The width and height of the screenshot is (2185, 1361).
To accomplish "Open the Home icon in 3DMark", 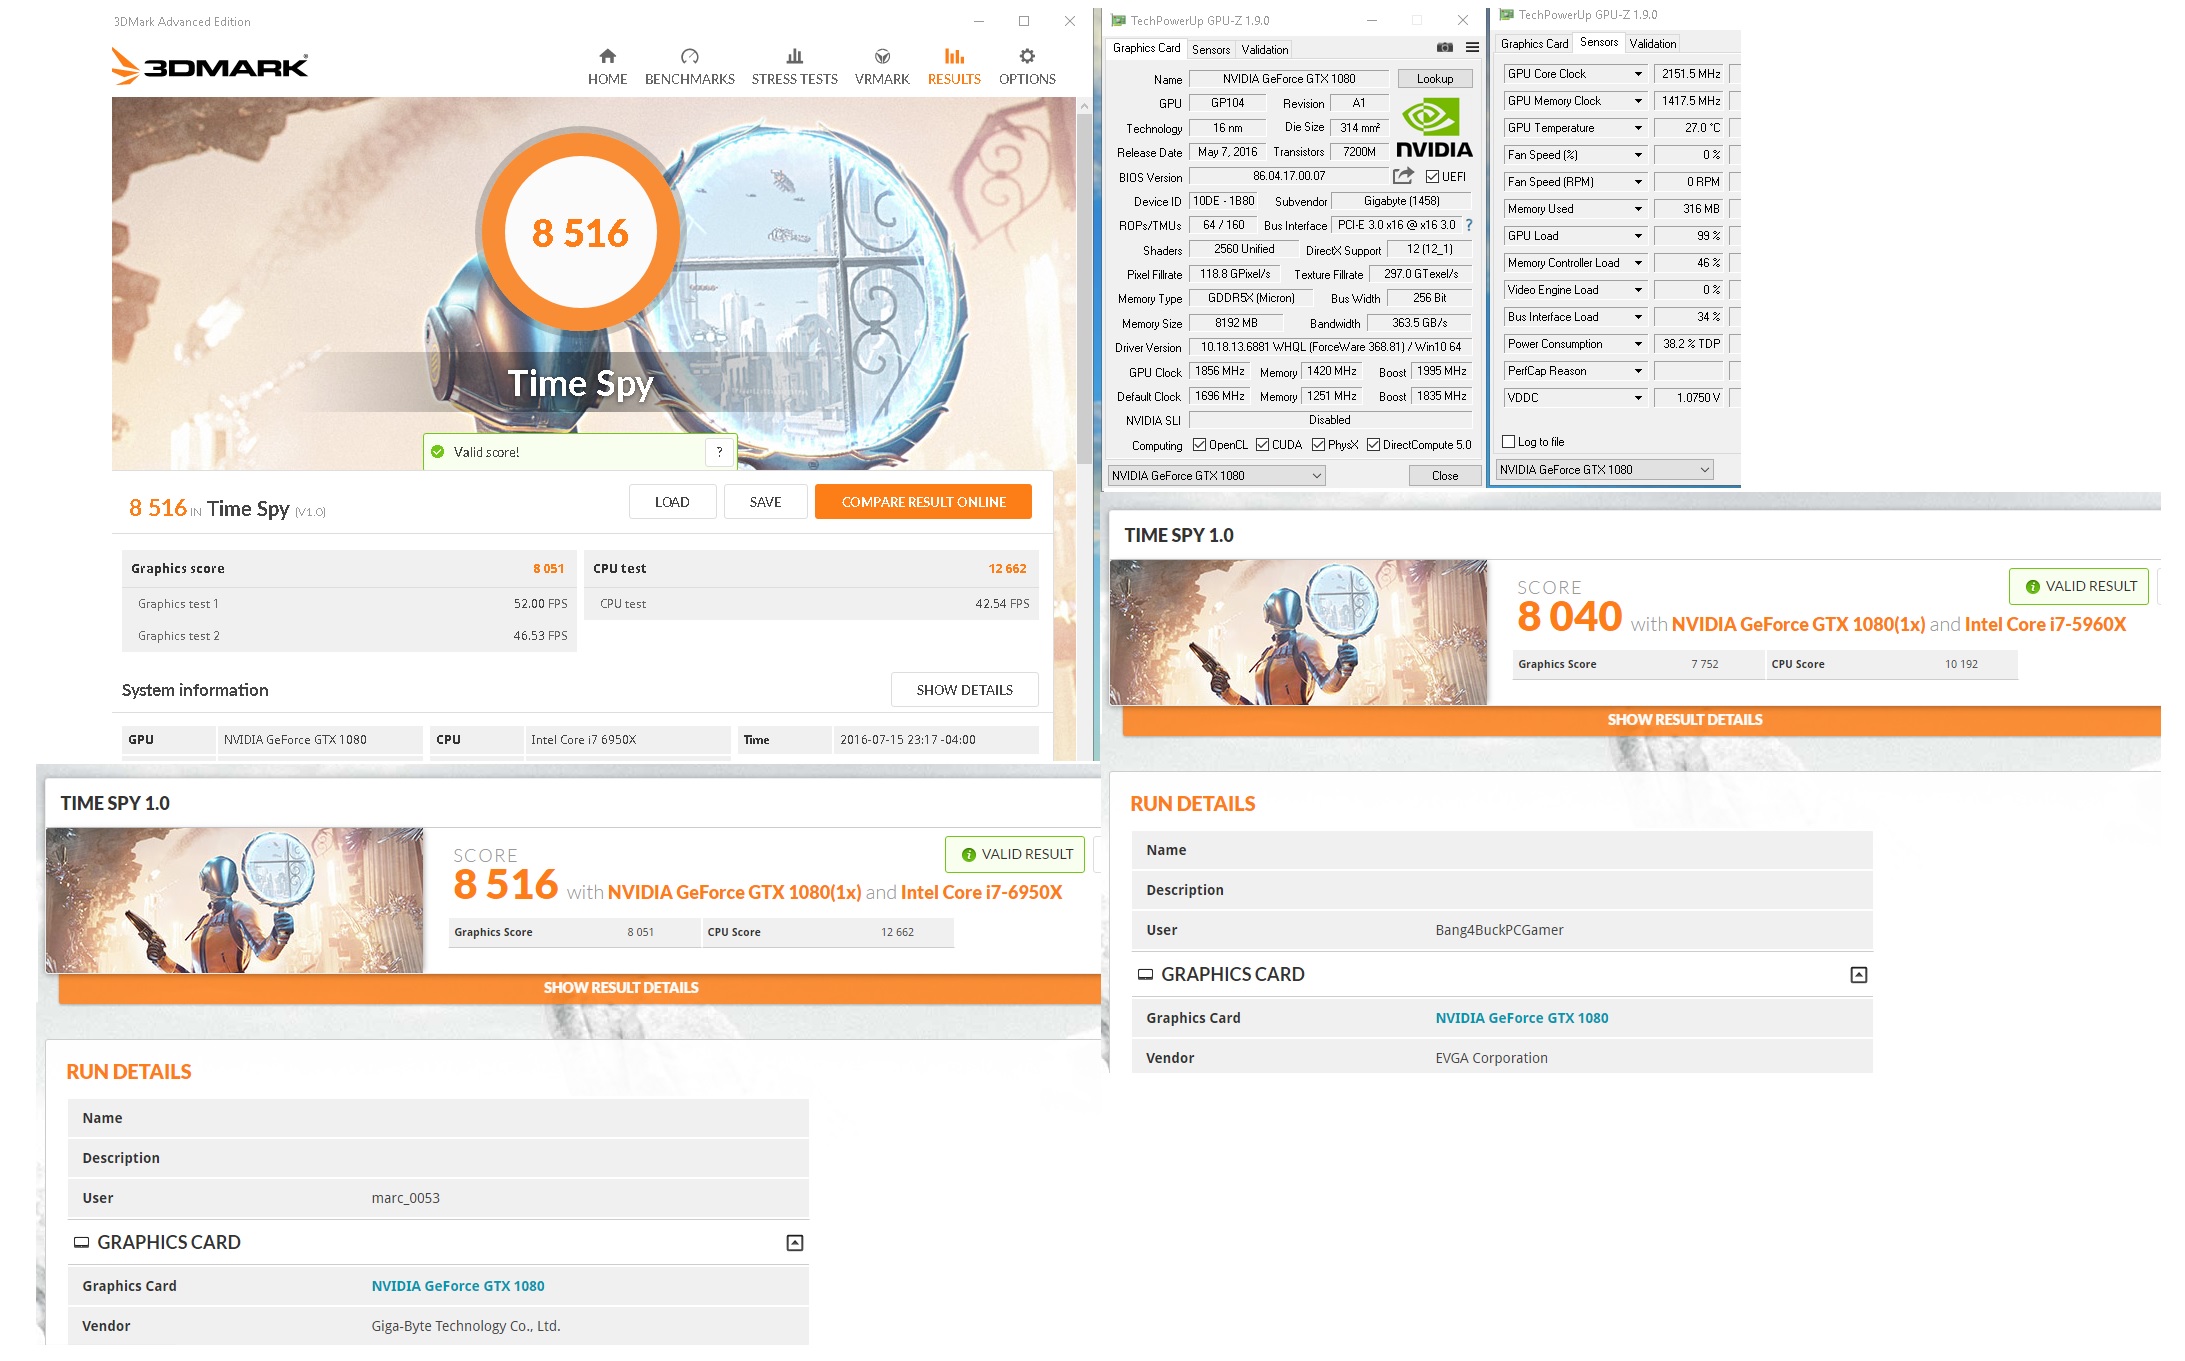I will 607,56.
